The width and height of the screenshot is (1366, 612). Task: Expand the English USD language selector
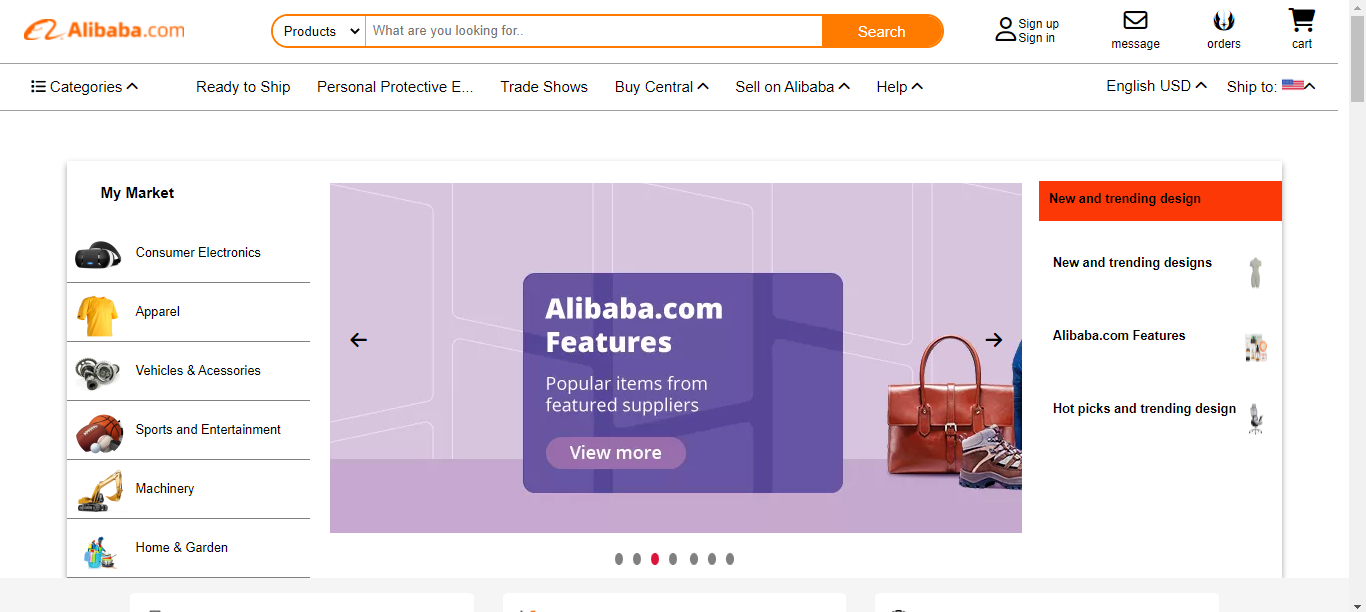pos(1156,86)
